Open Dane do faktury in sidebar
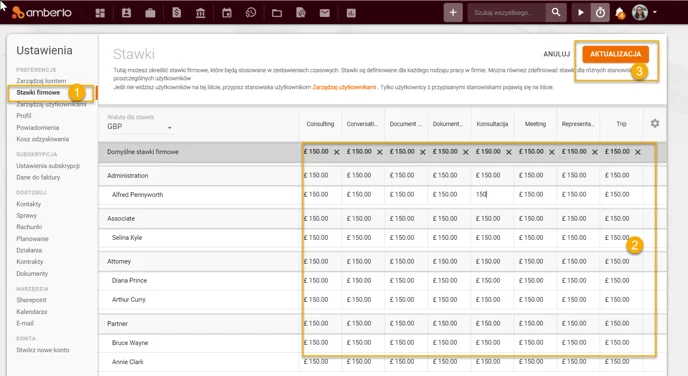This screenshot has width=688, height=376. 38,177
